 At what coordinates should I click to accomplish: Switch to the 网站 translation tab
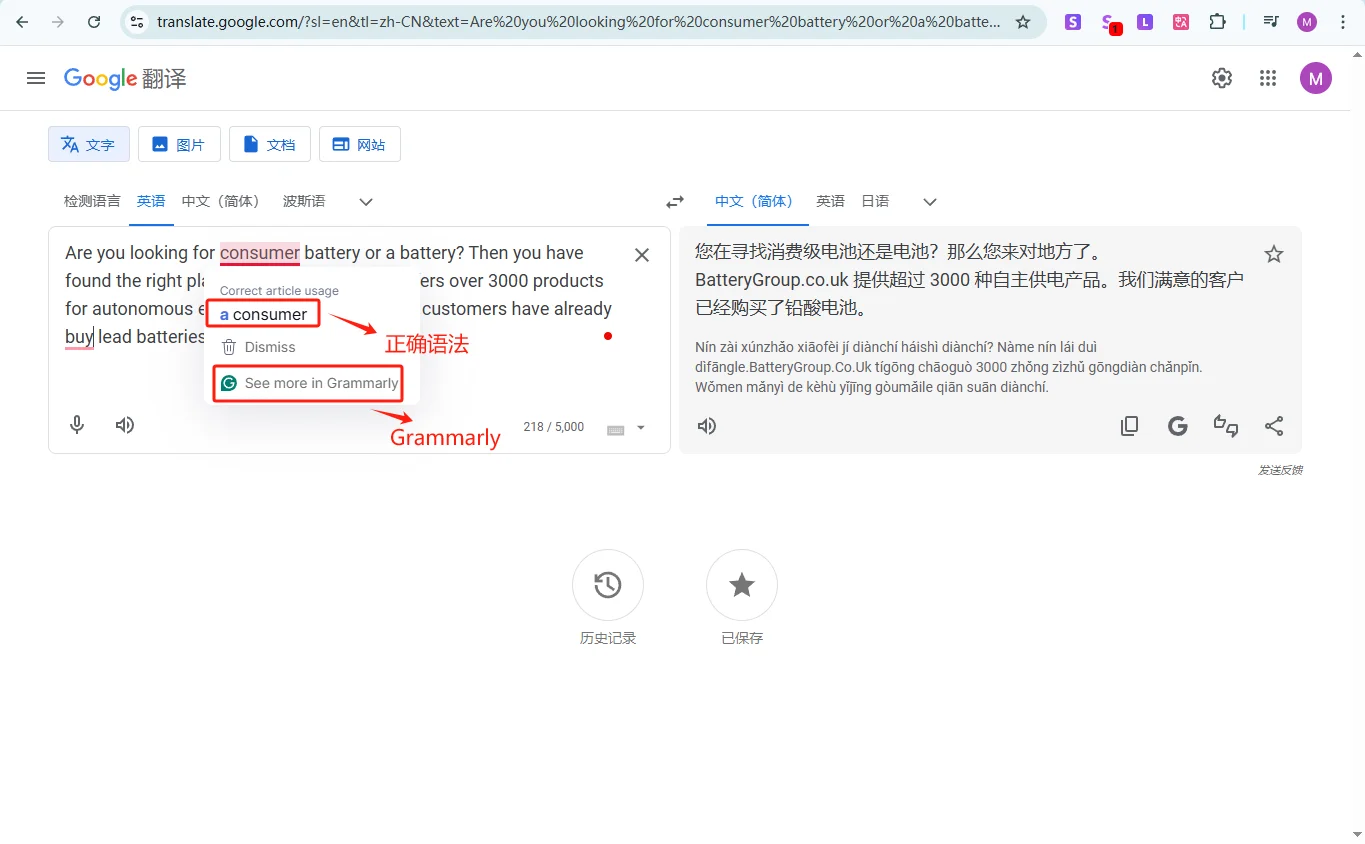359,143
